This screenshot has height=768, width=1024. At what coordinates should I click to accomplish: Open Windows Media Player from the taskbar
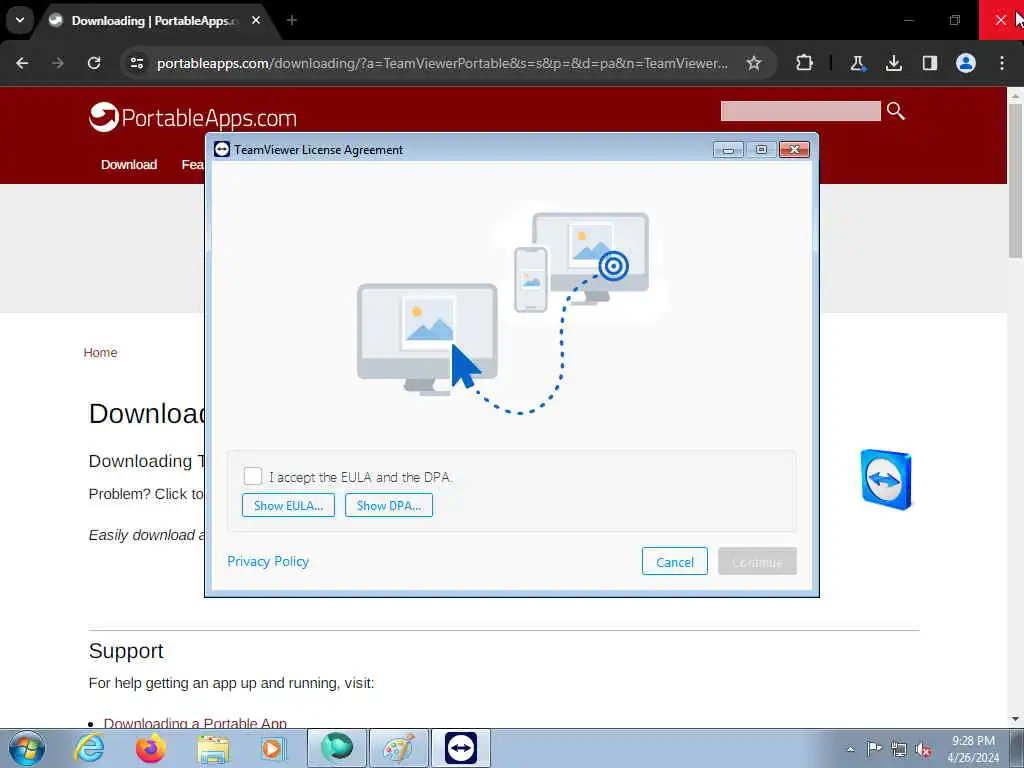tap(272, 748)
